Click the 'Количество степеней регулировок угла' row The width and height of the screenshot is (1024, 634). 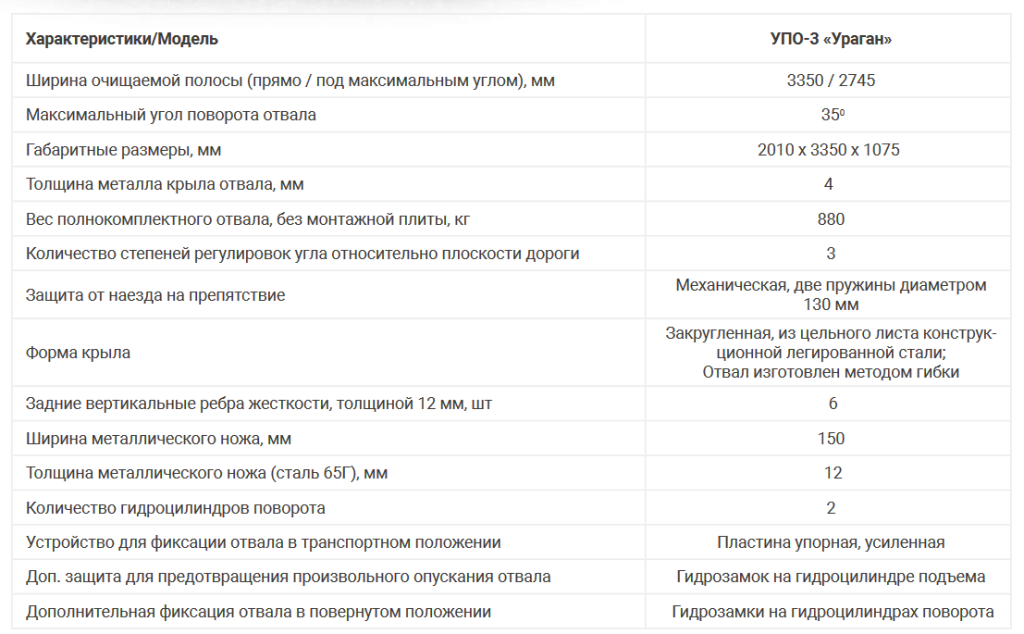pyautogui.click(x=302, y=254)
